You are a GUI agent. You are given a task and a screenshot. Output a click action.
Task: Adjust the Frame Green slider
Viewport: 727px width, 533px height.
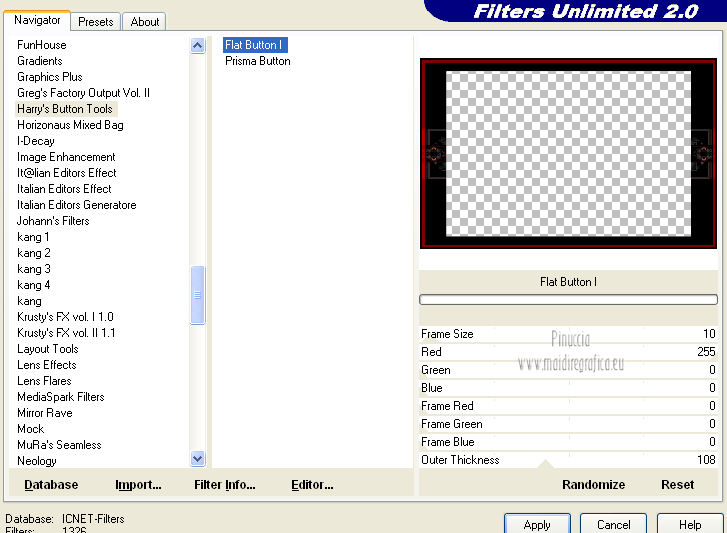pos(568,424)
